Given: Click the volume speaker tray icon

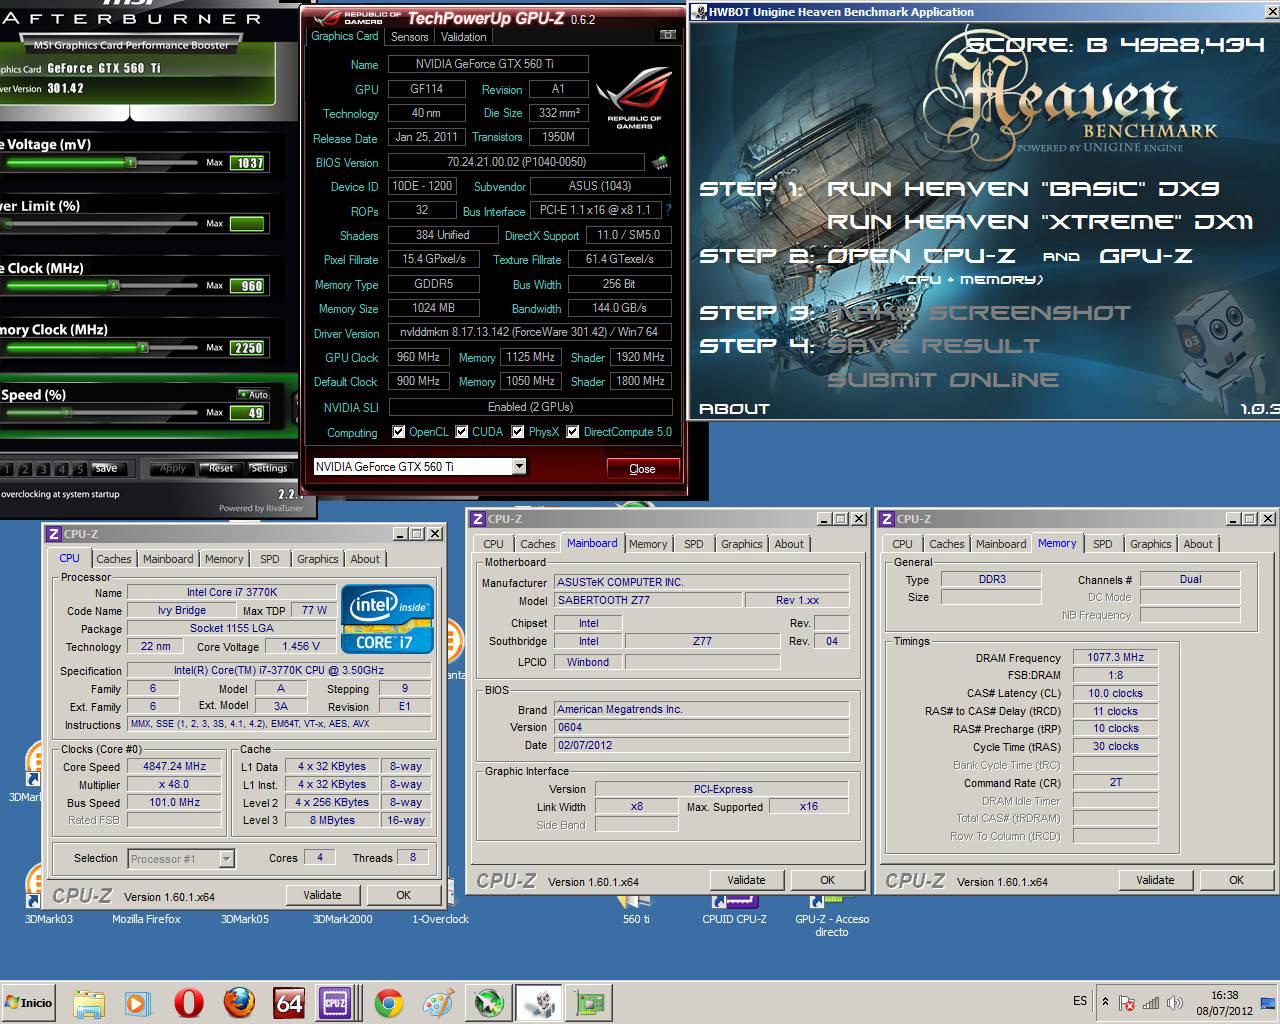Looking at the screenshot, I should (x=1175, y=1003).
